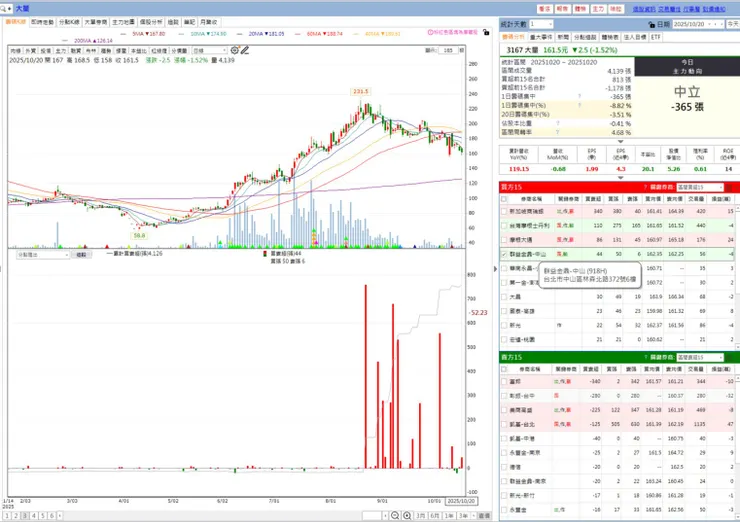Click the 200MA legend line marker

(66, 41)
